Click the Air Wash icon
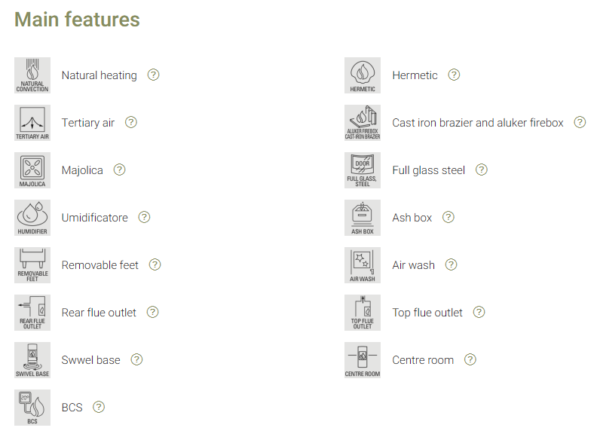This screenshot has width=600, height=443. 362,265
